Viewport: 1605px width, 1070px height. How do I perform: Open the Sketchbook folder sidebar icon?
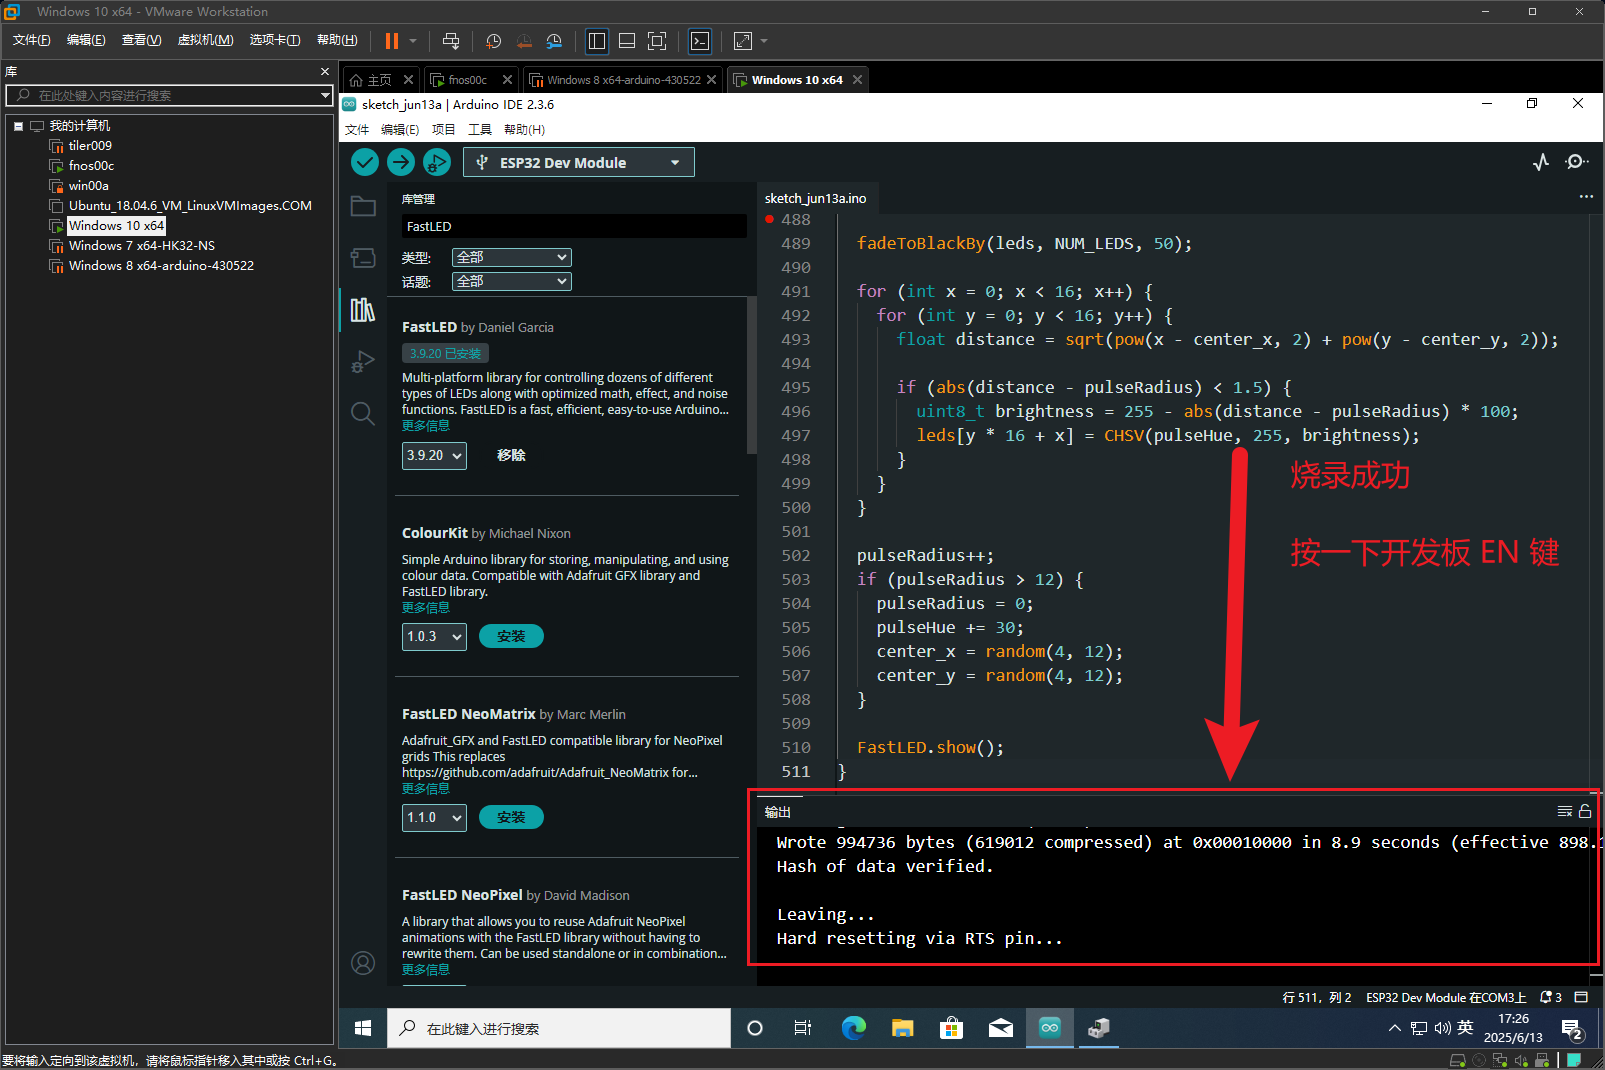[363, 207]
